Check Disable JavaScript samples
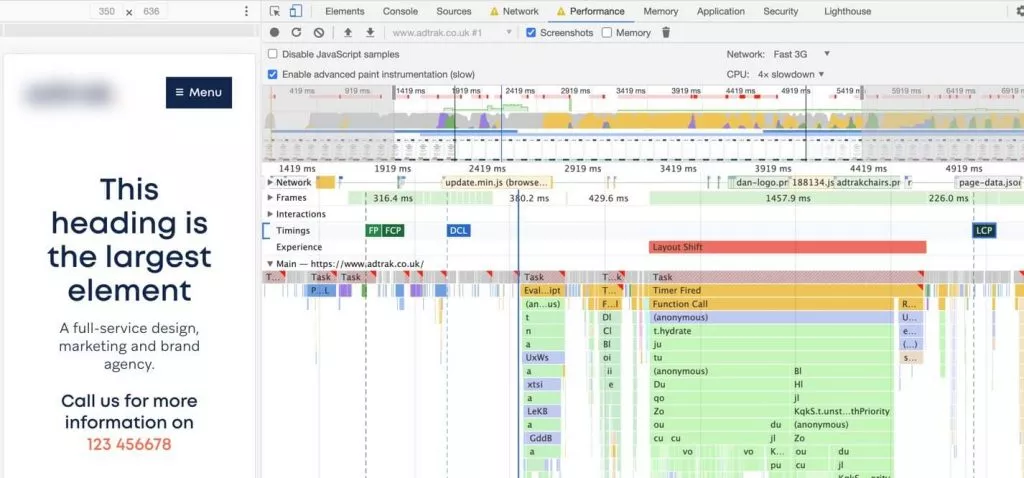This screenshot has height=478, width=1024. click(x=273, y=54)
